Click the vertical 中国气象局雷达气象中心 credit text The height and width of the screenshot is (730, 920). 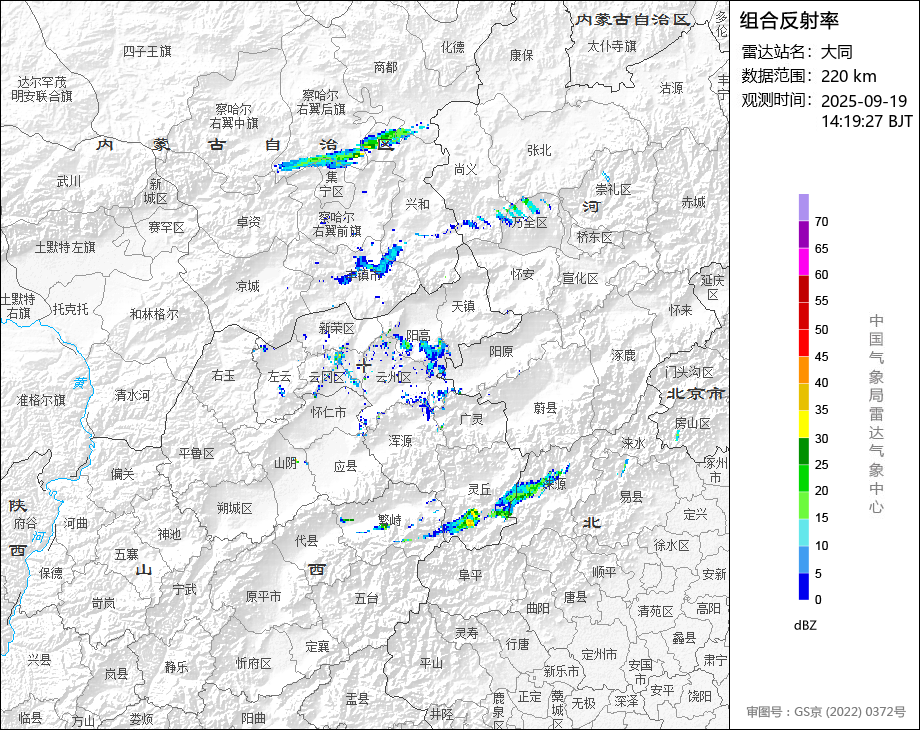[x=876, y=414]
